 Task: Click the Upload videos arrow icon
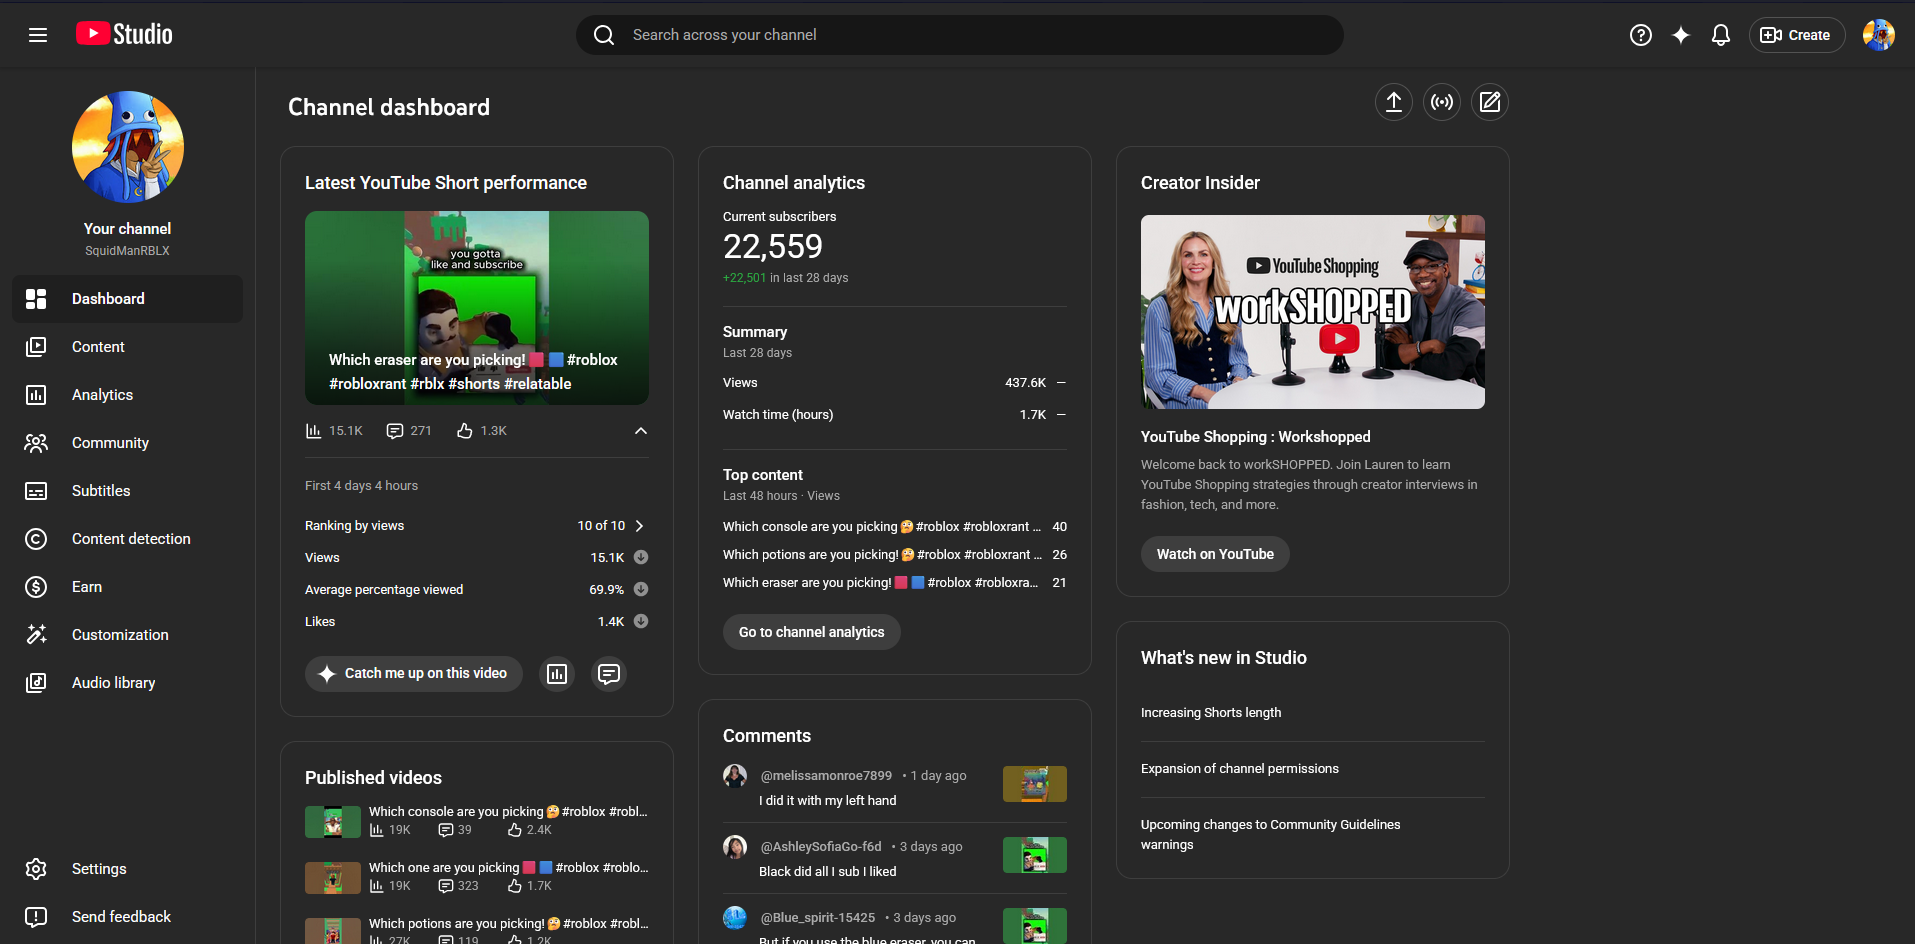tap(1394, 102)
